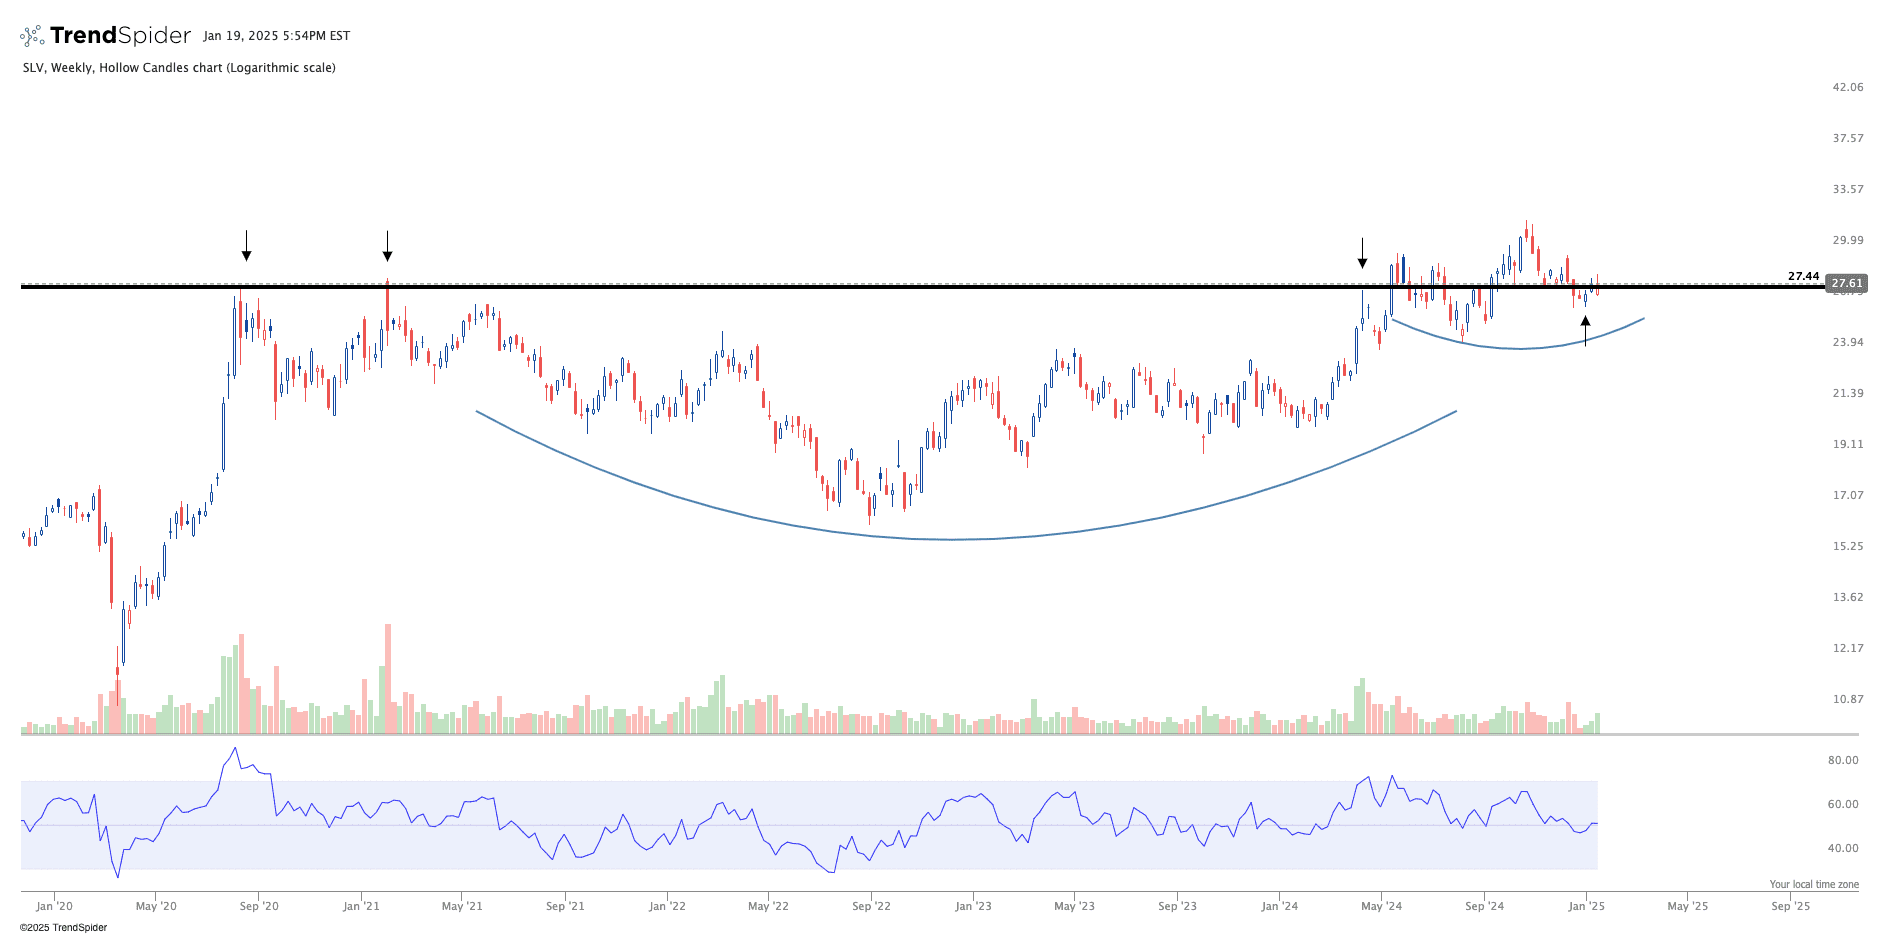
Task: Select the small blue curve under 2024 candles
Action: (x=1520, y=348)
